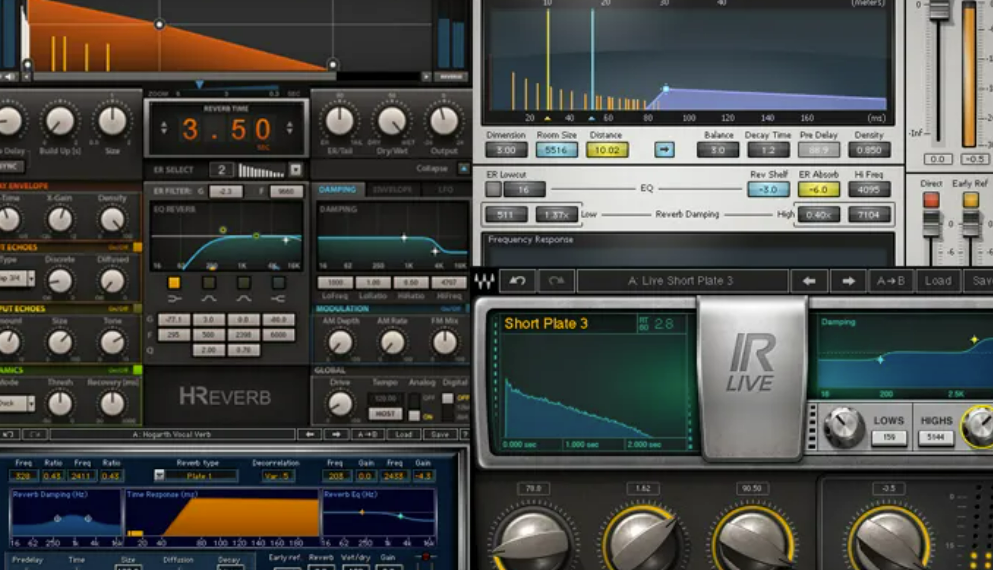Toggle the ER Lowcut enable square
Screen dimensions: 993x570
click(x=493, y=189)
